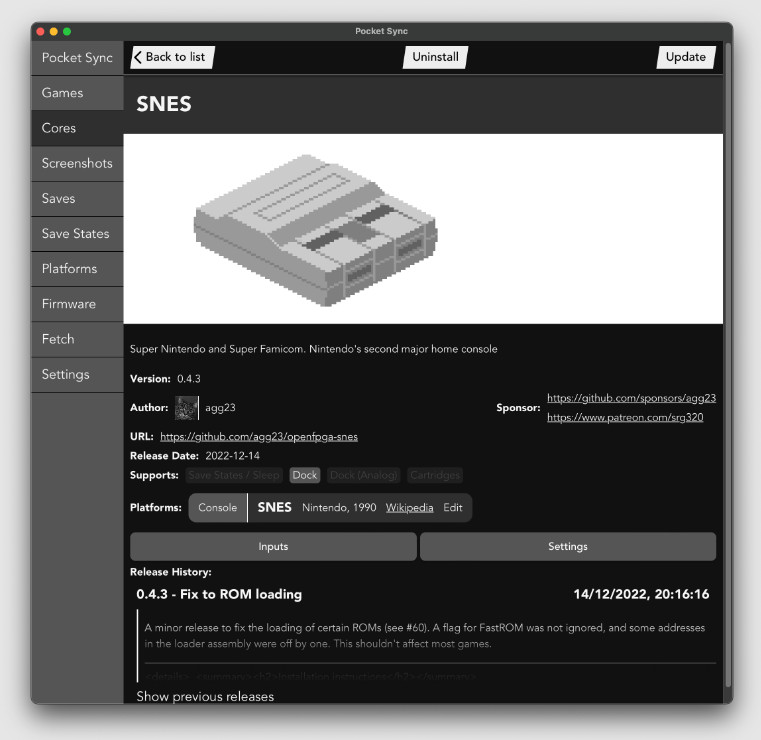The height and width of the screenshot is (740, 761).
Task: Click the SNES platform name in Platforms row
Action: click(x=274, y=508)
